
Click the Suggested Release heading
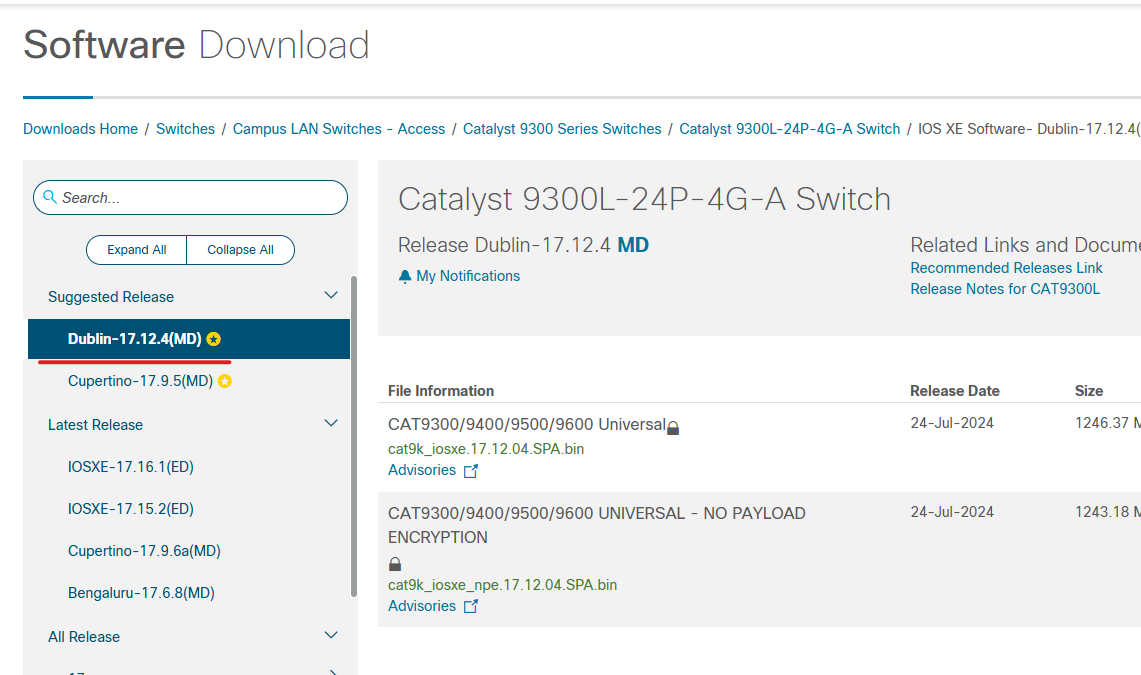[x=111, y=297]
